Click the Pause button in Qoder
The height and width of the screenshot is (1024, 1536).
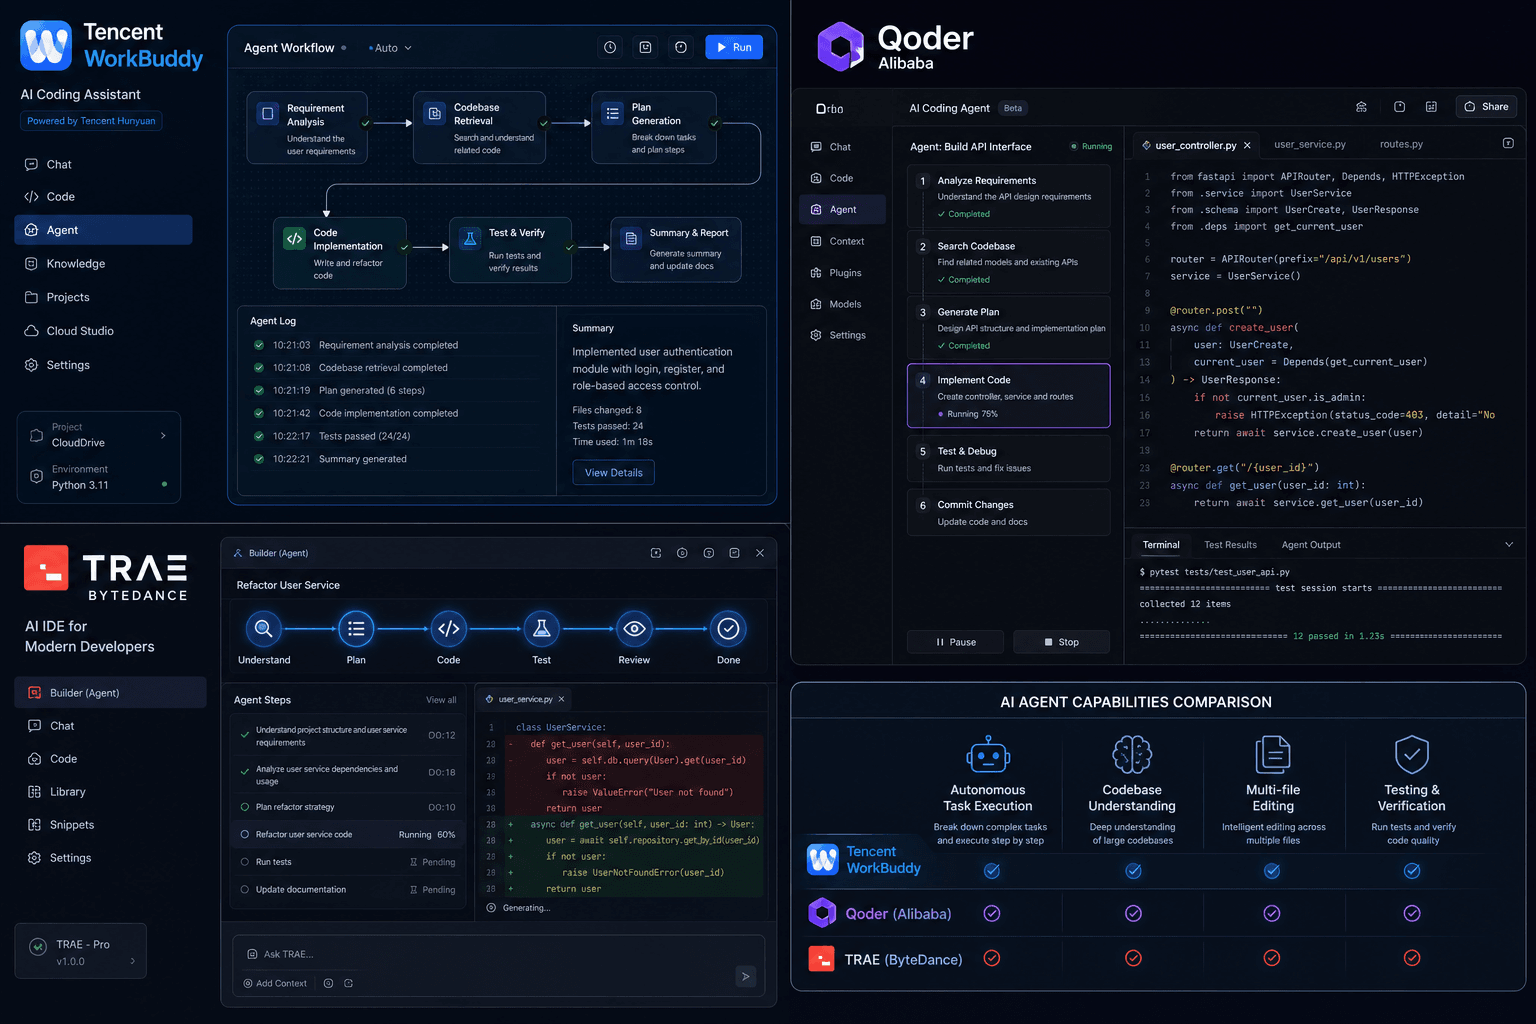click(x=956, y=642)
